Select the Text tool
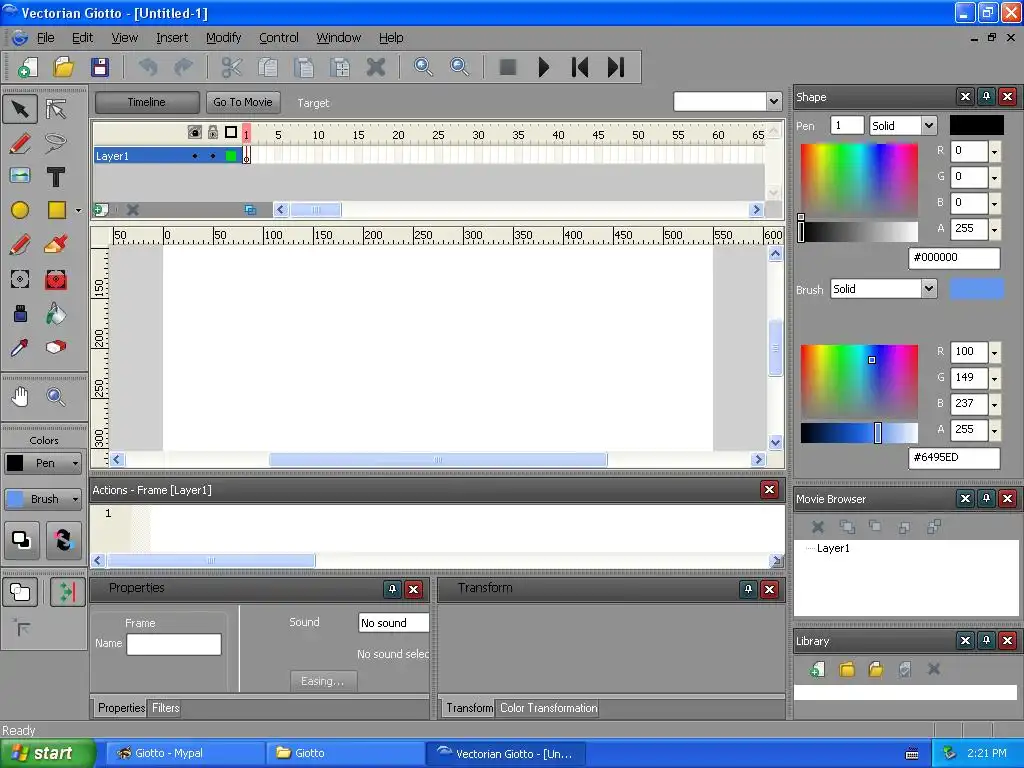1024x768 pixels. point(56,176)
